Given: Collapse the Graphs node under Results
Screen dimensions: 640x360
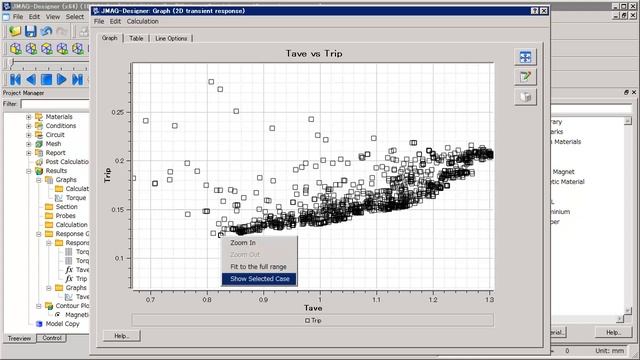Looking at the screenshot, I should (x=39, y=180).
